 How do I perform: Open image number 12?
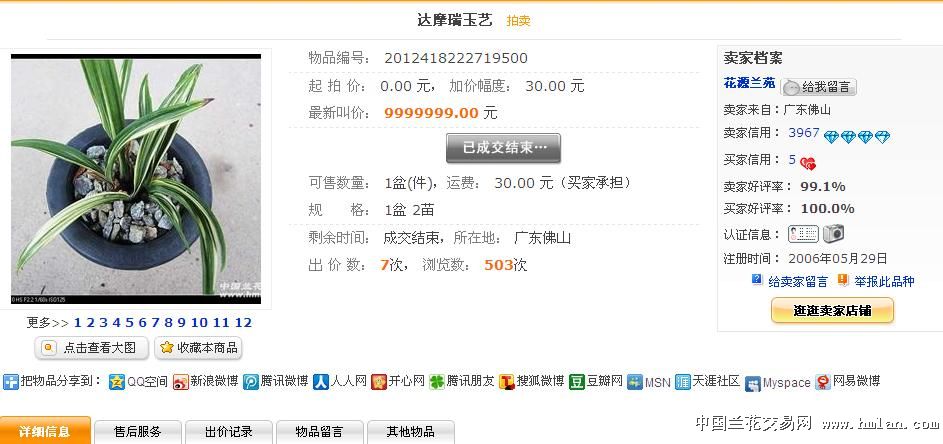point(243,322)
